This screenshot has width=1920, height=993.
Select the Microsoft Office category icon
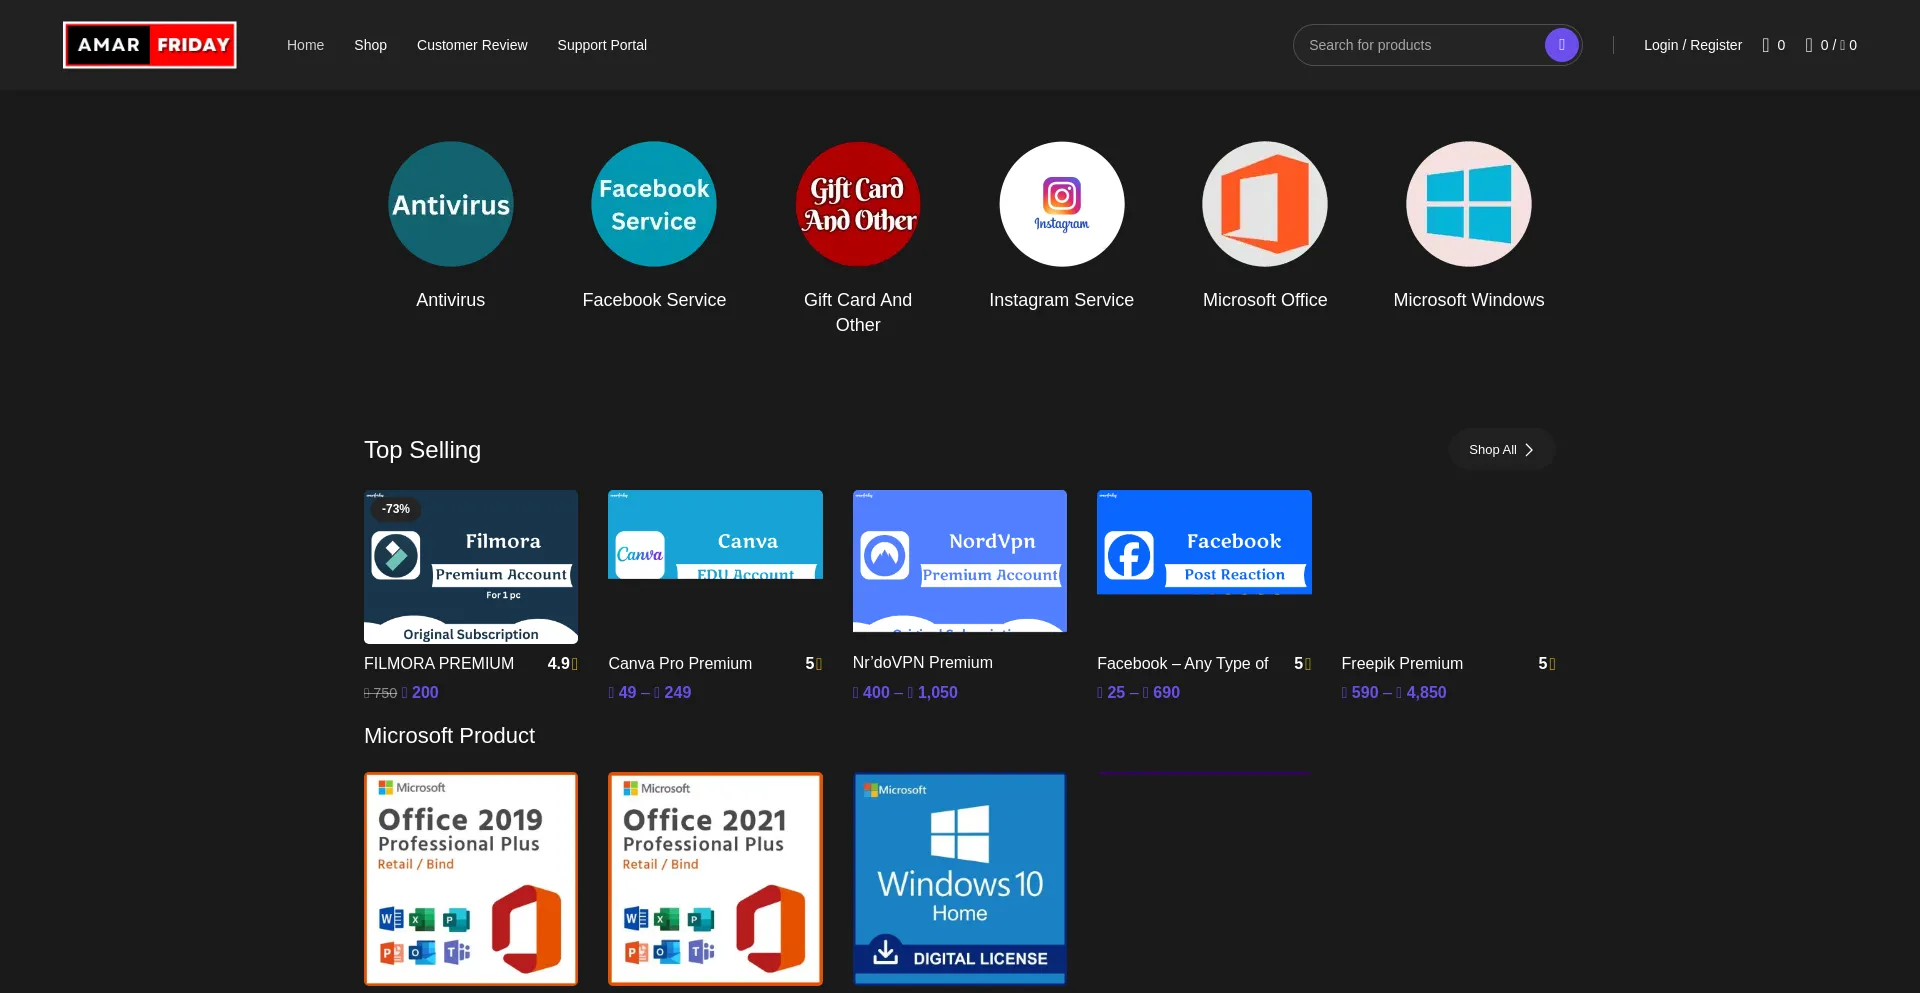tap(1265, 204)
